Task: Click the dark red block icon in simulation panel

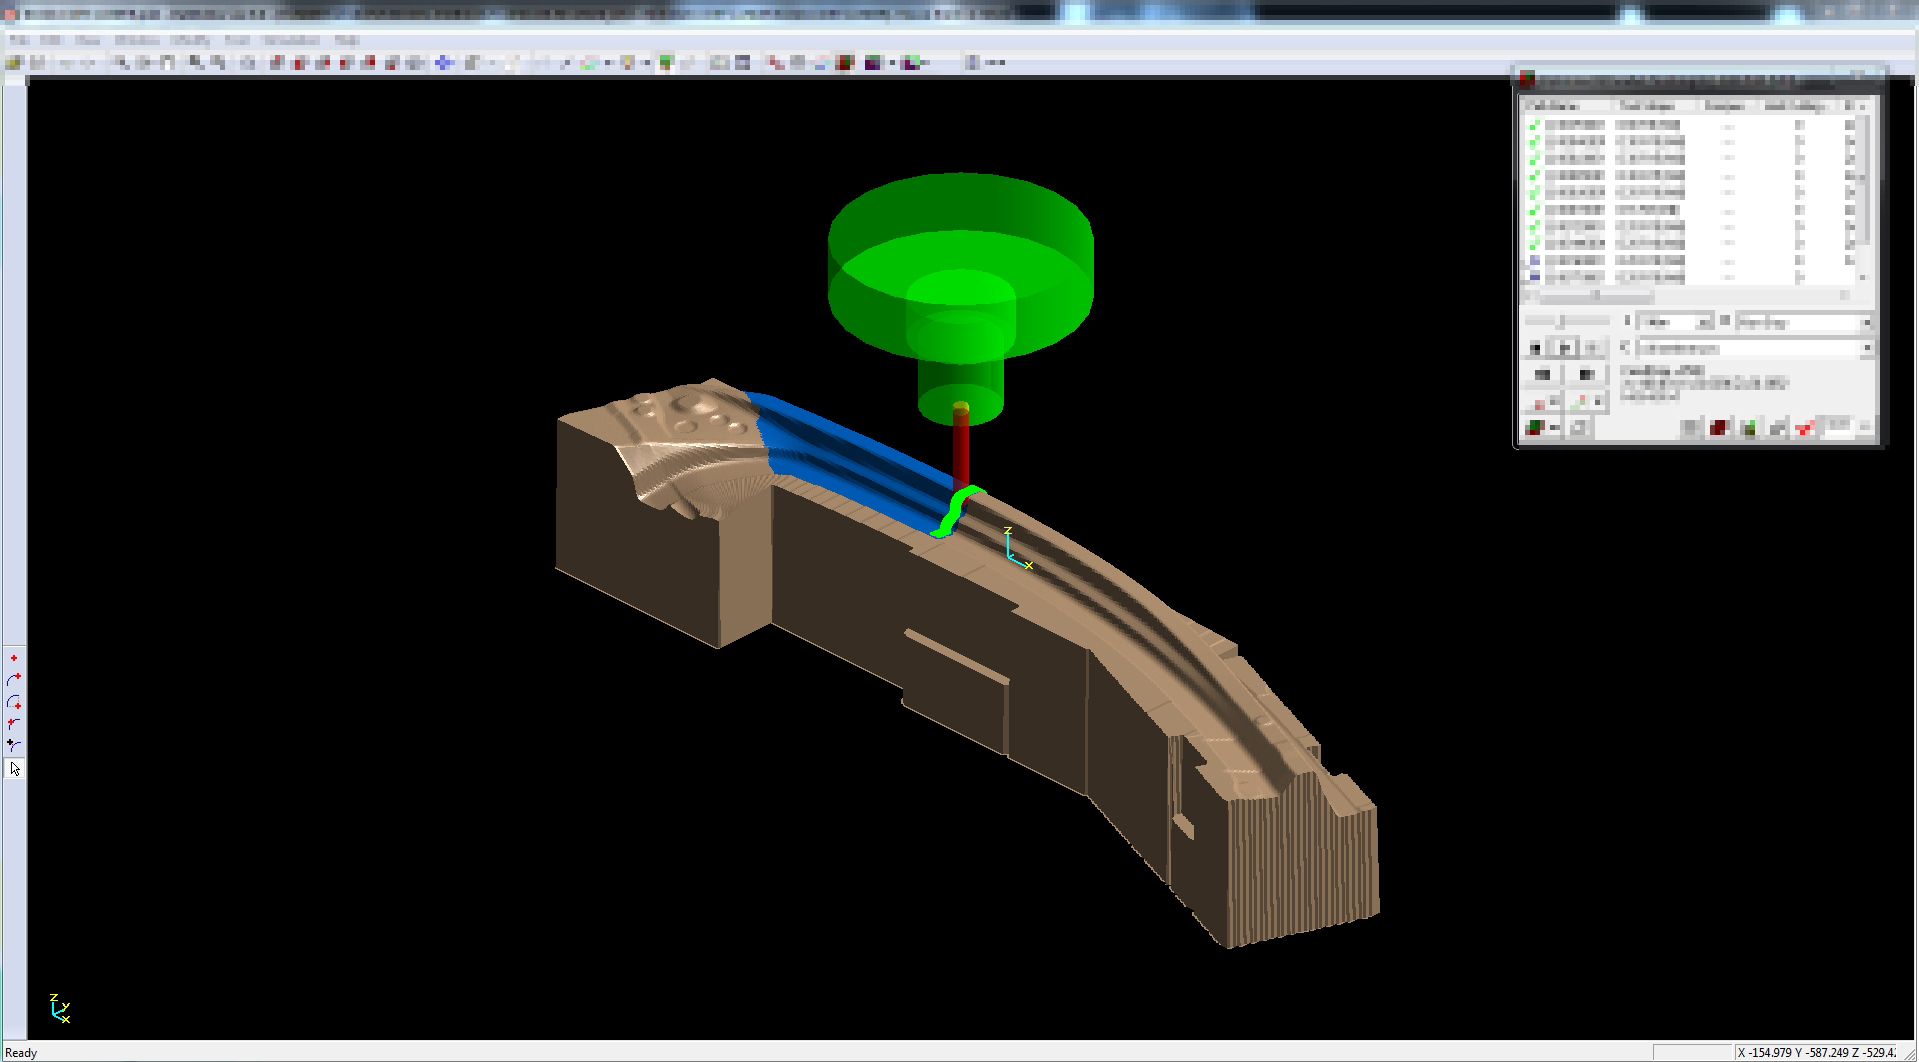Action: coord(1719,427)
